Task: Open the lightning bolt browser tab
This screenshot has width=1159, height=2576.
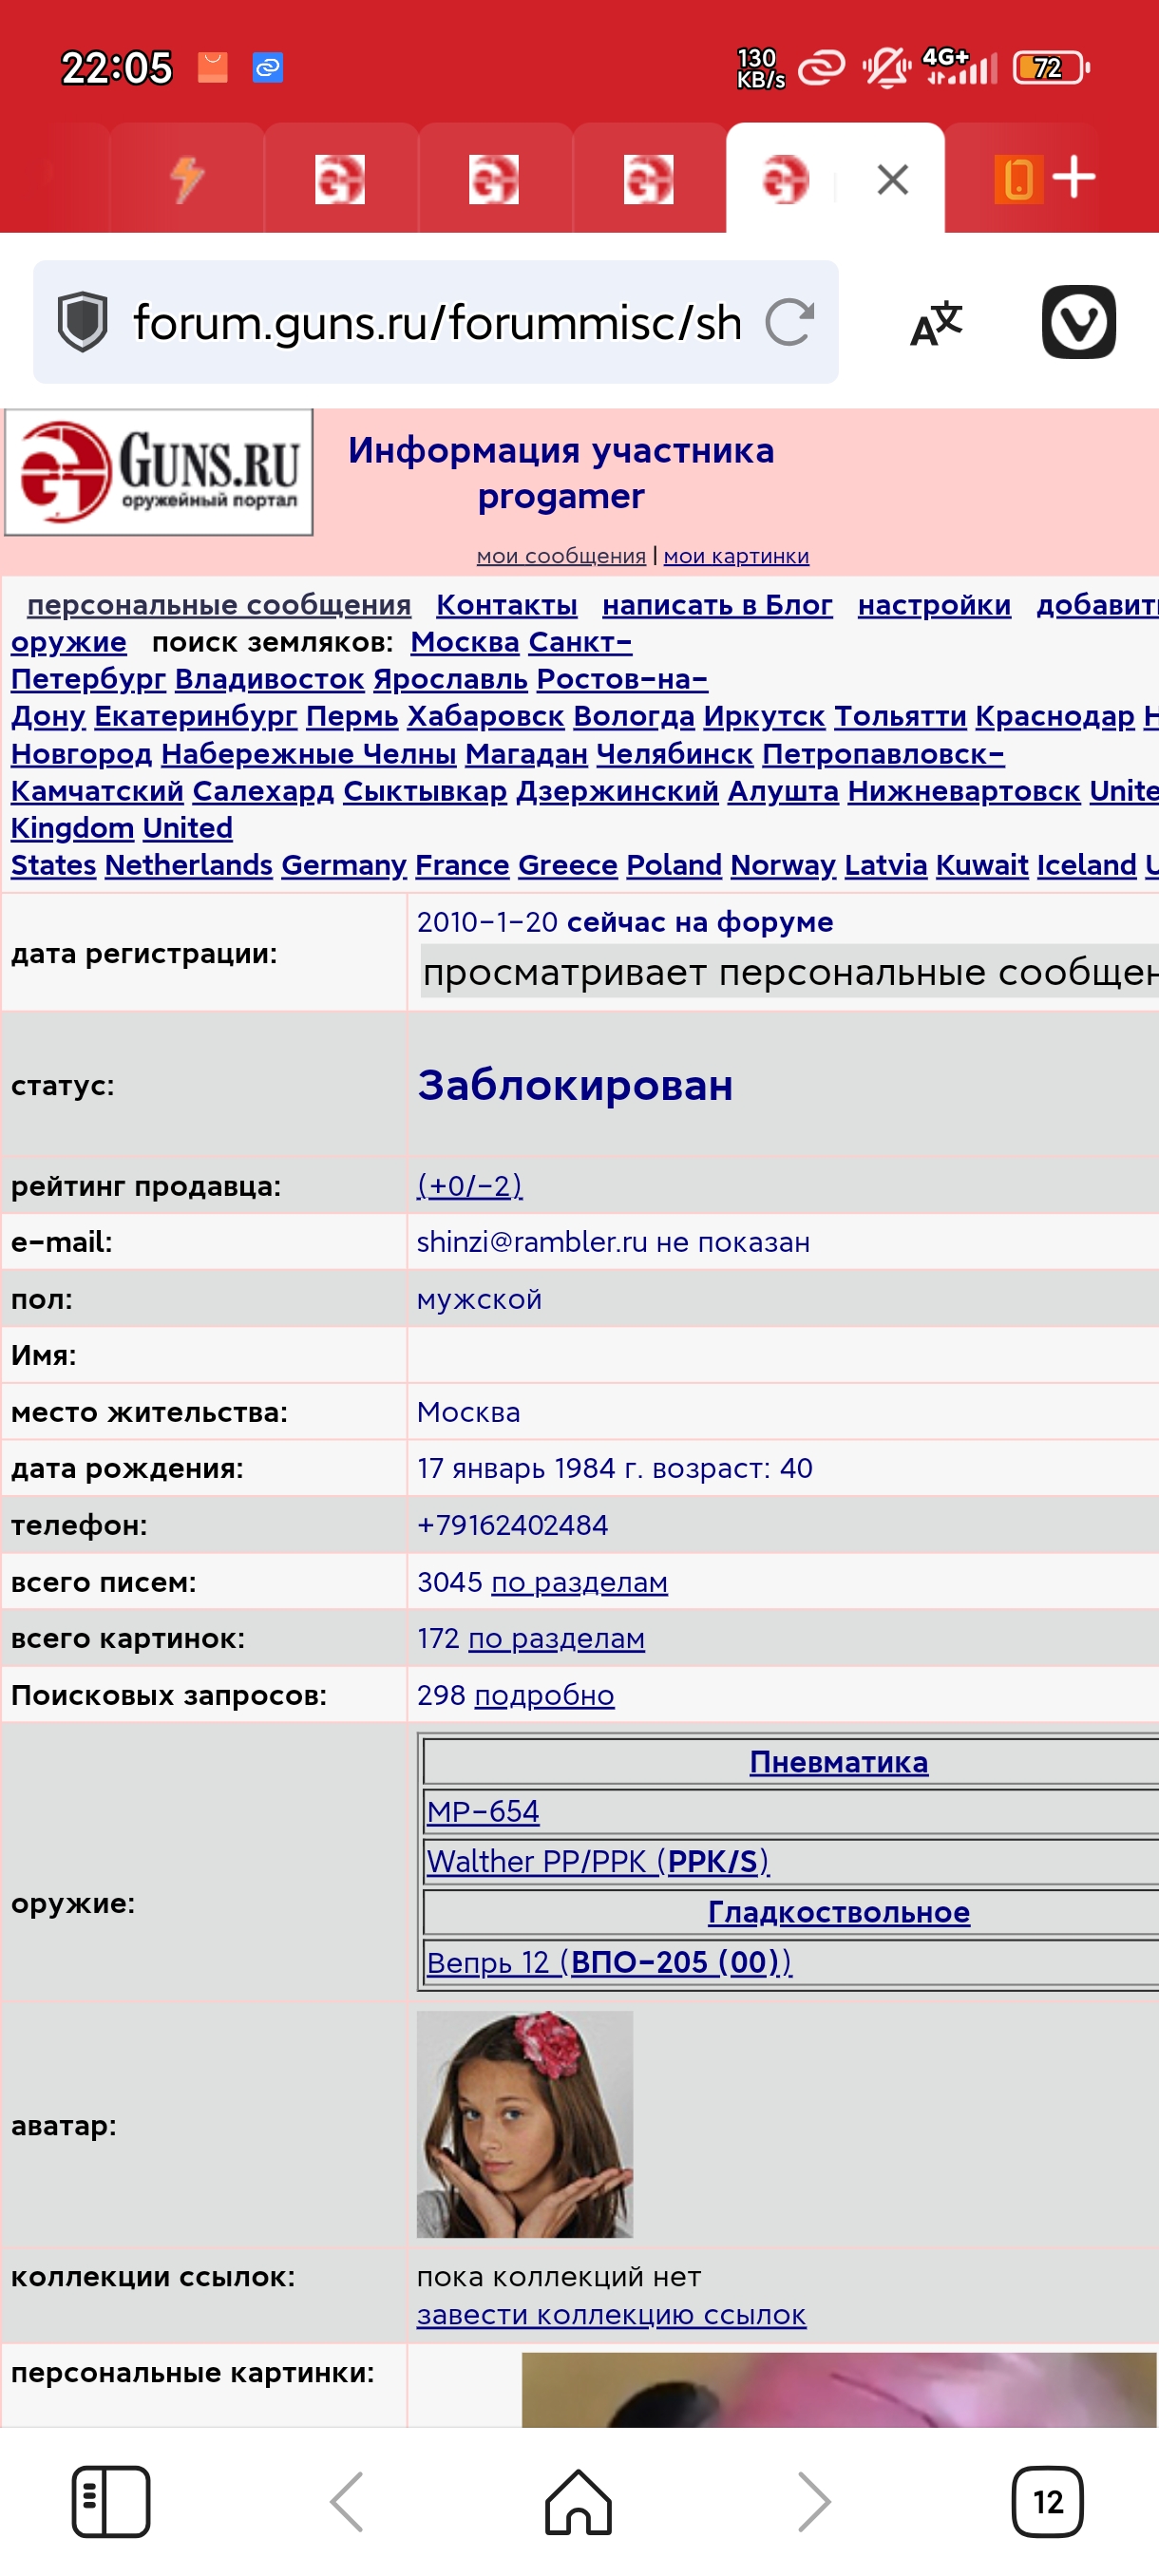Action: pos(187,180)
